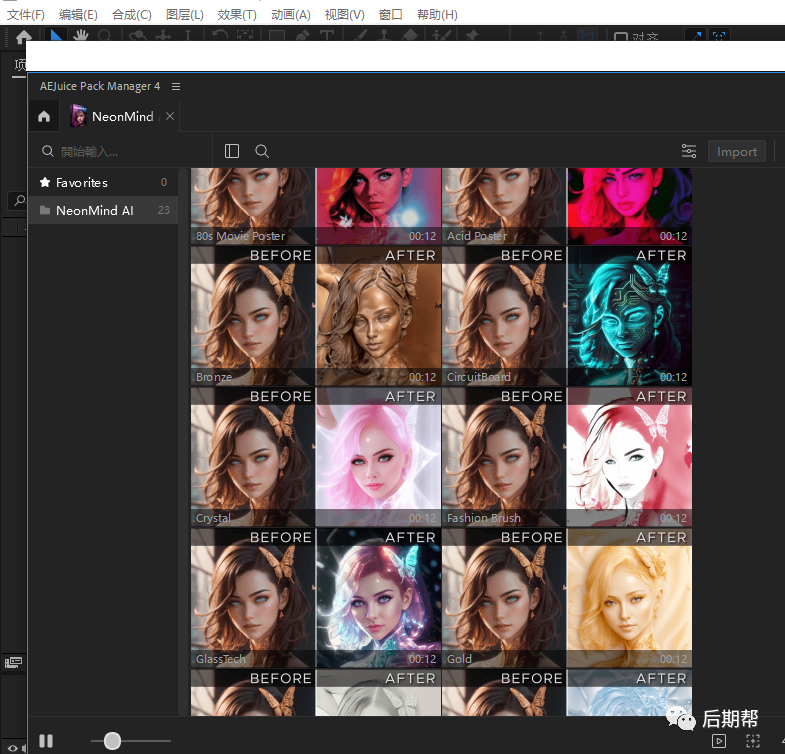Open the 动画(A) menu
785x754 pixels.
291,15
